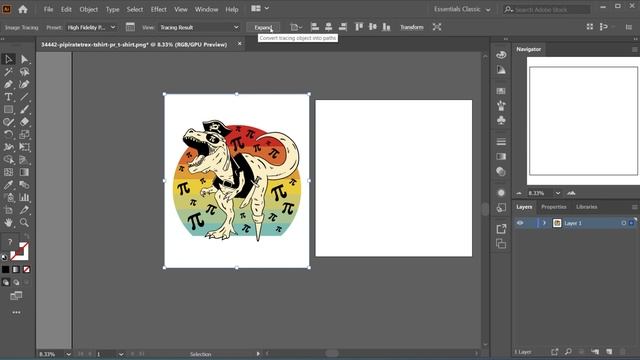
Task: Open artboard number dropdown in status bar
Action: 121,354
